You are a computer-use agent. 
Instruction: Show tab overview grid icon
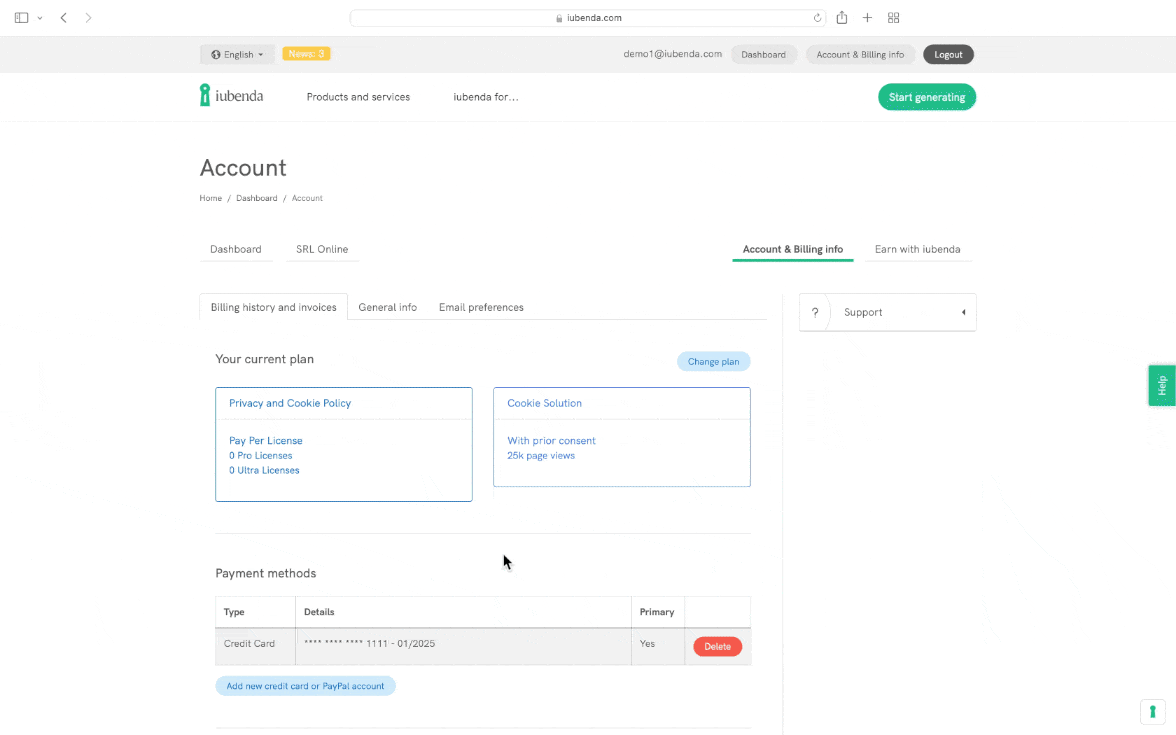pos(893,18)
